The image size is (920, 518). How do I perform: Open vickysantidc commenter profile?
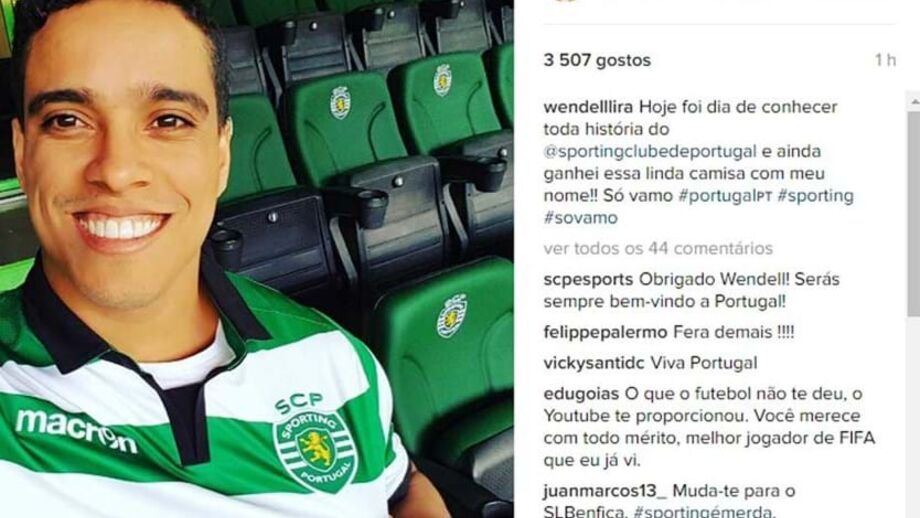point(594,363)
